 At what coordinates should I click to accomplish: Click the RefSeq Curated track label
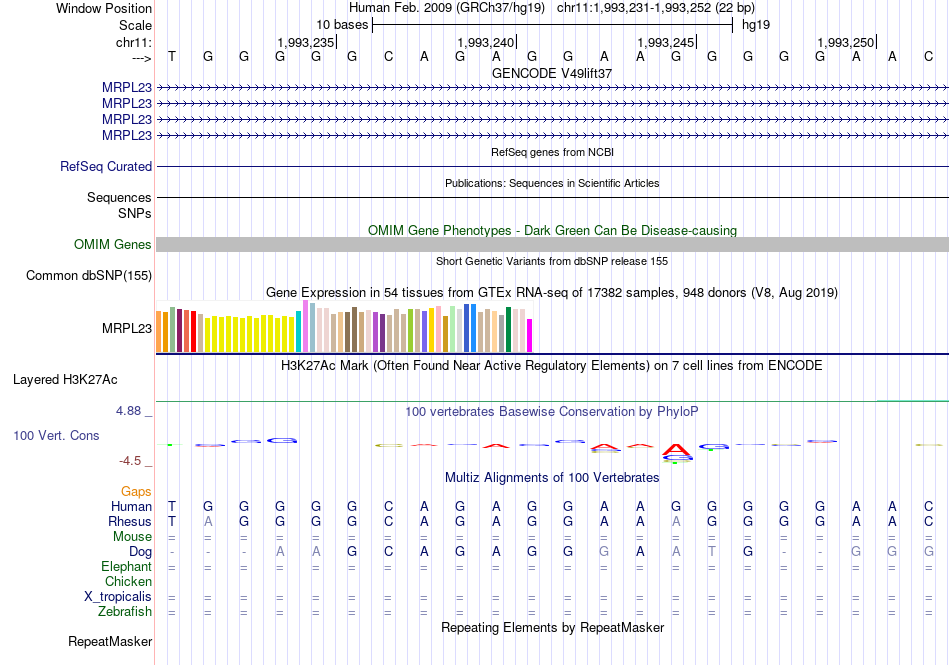click(106, 167)
